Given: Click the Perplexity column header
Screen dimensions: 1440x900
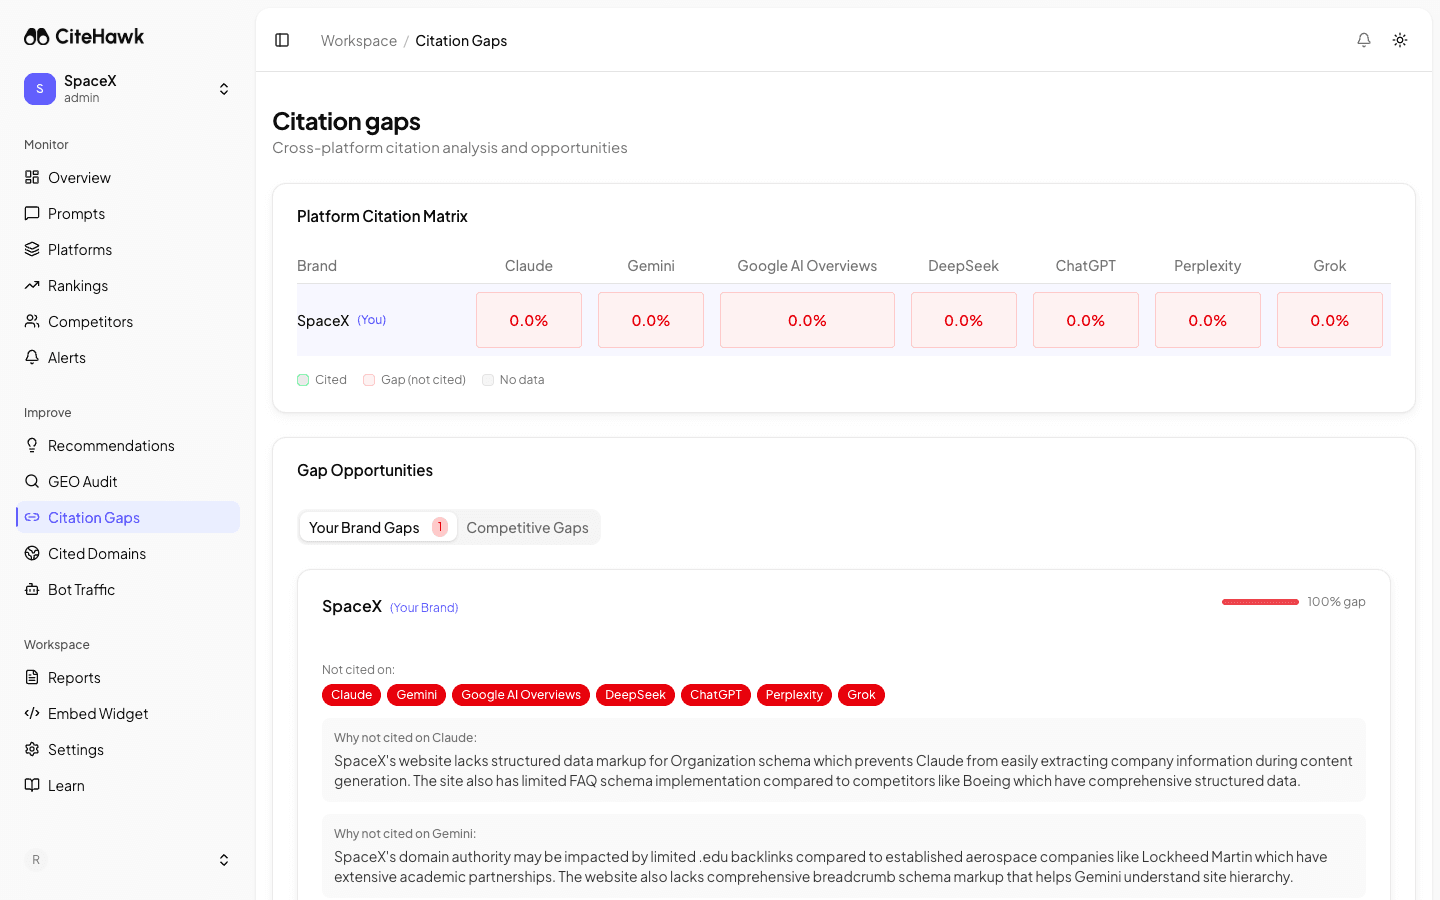Looking at the screenshot, I should pyautogui.click(x=1208, y=266).
